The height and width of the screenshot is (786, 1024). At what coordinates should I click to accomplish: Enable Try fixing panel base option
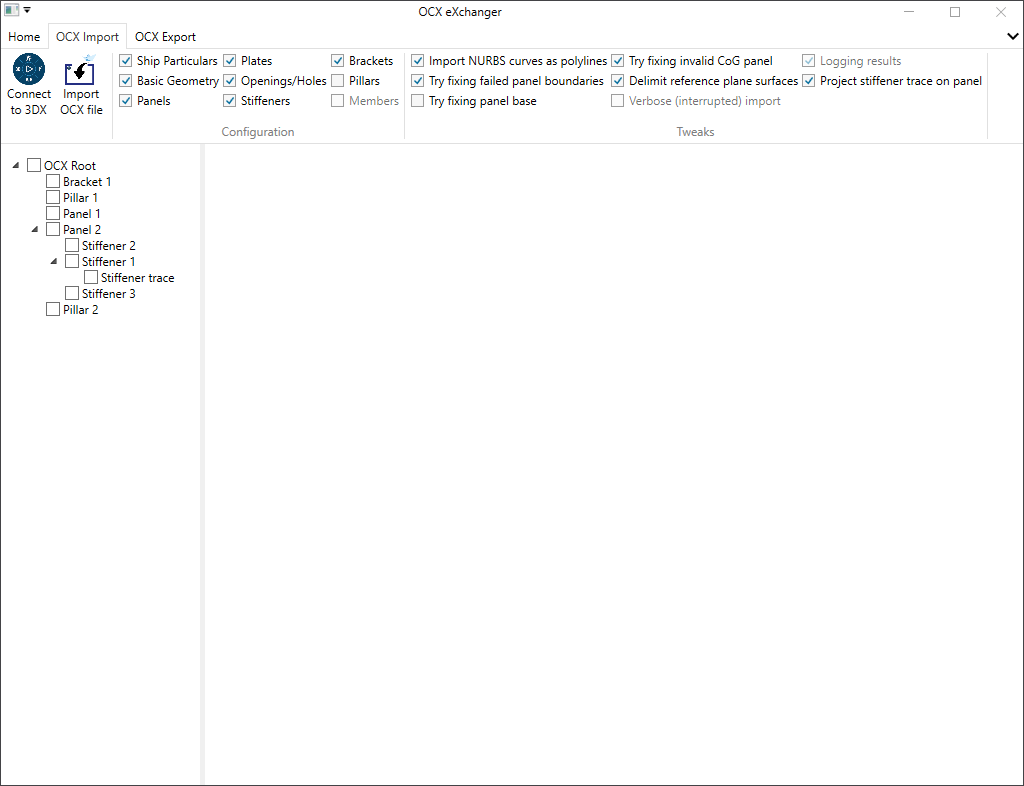[418, 101]
